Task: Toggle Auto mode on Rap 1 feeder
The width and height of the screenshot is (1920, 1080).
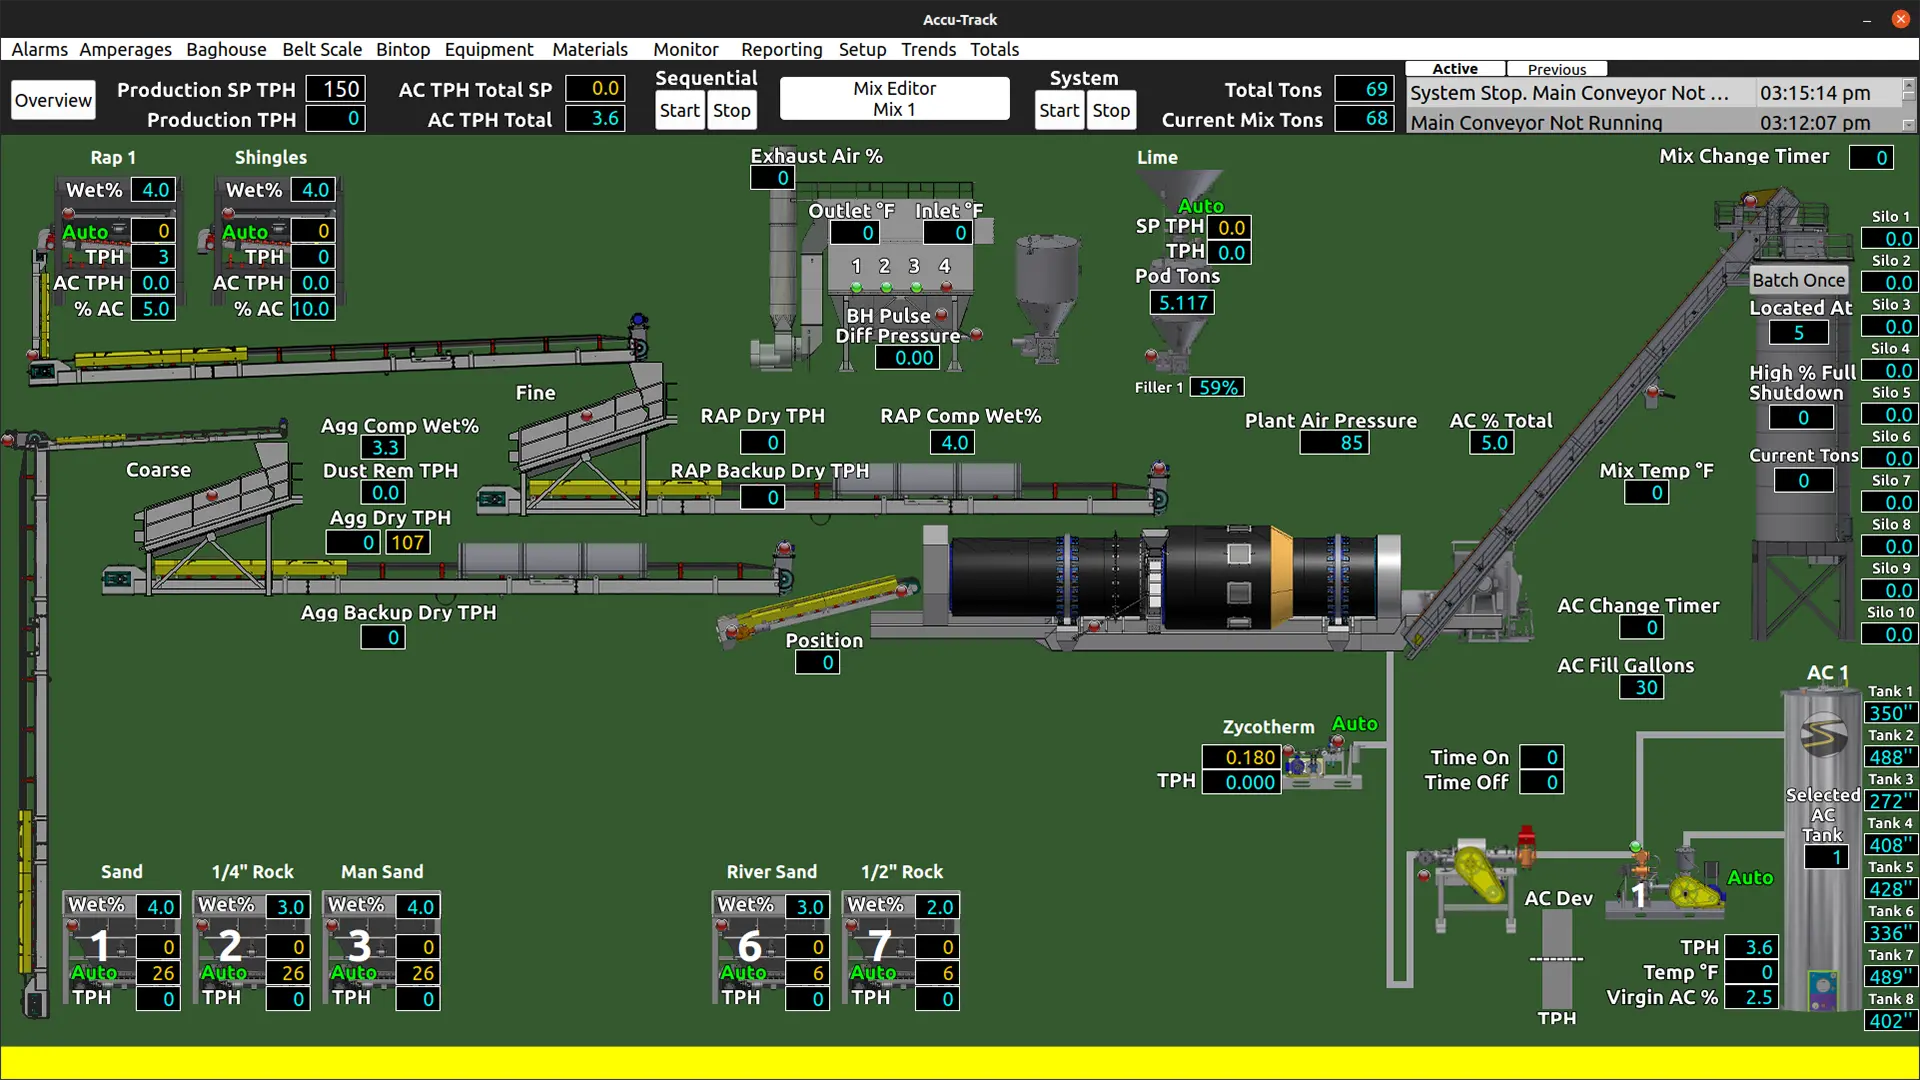Action: point(85,231)
